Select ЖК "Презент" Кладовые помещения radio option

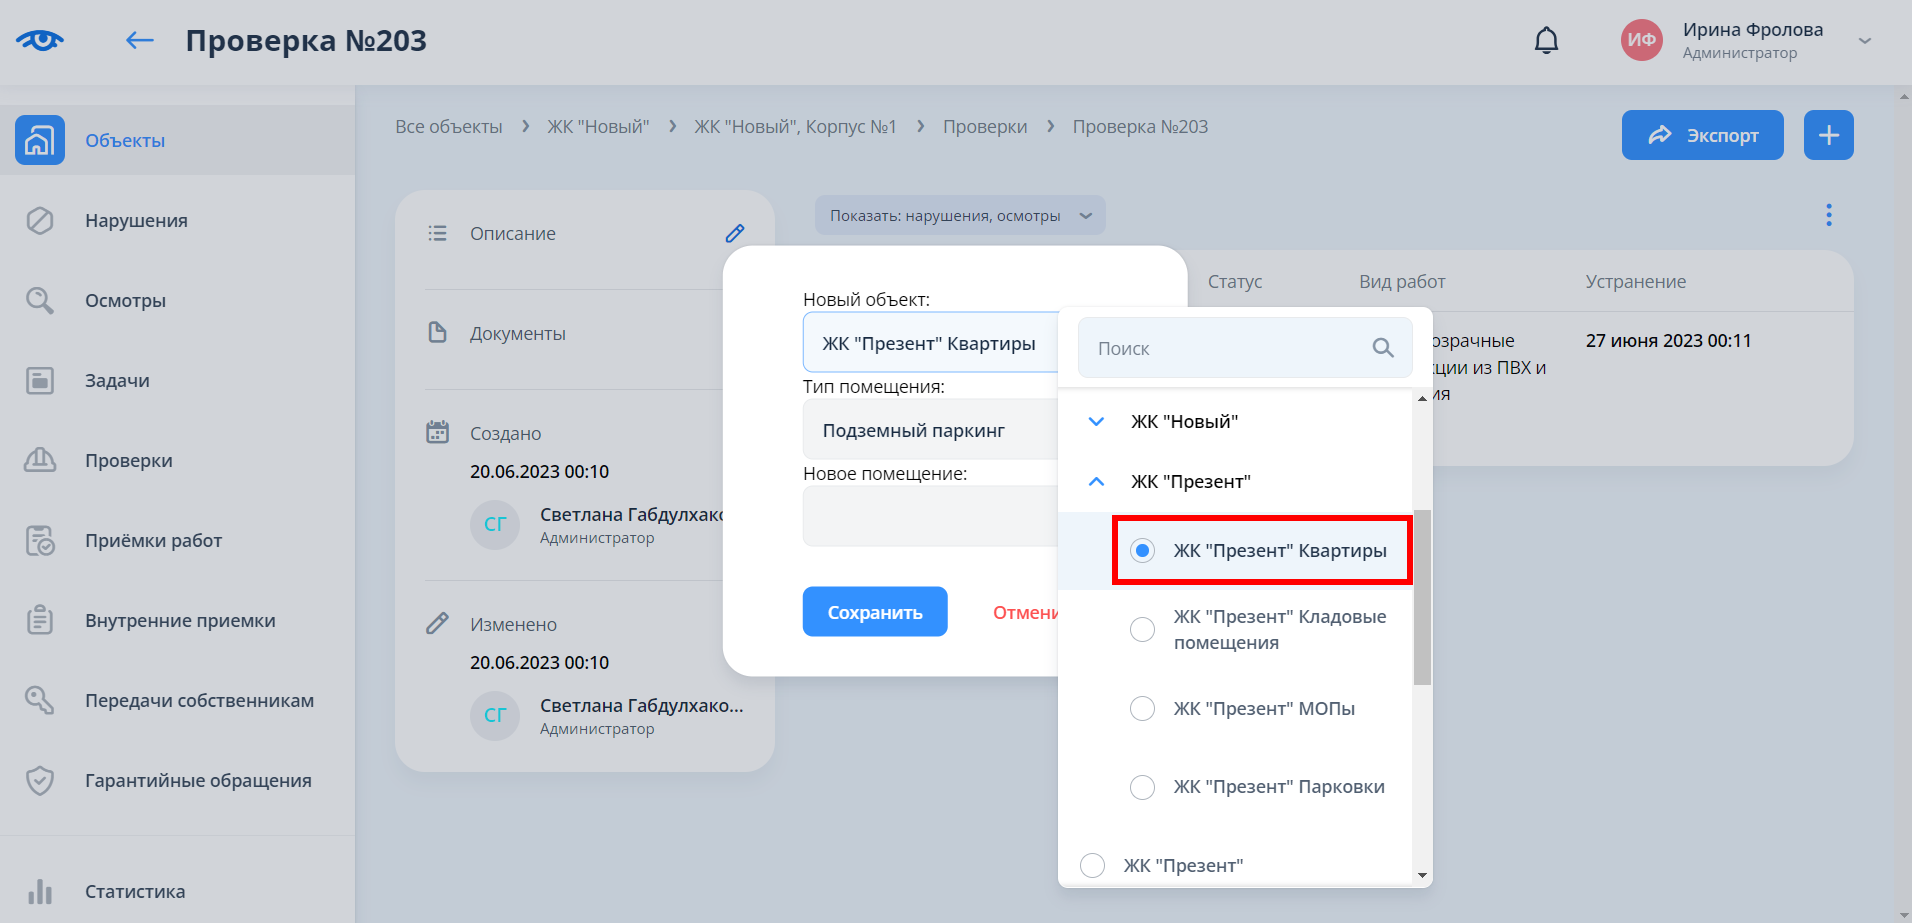point(1142,630)
